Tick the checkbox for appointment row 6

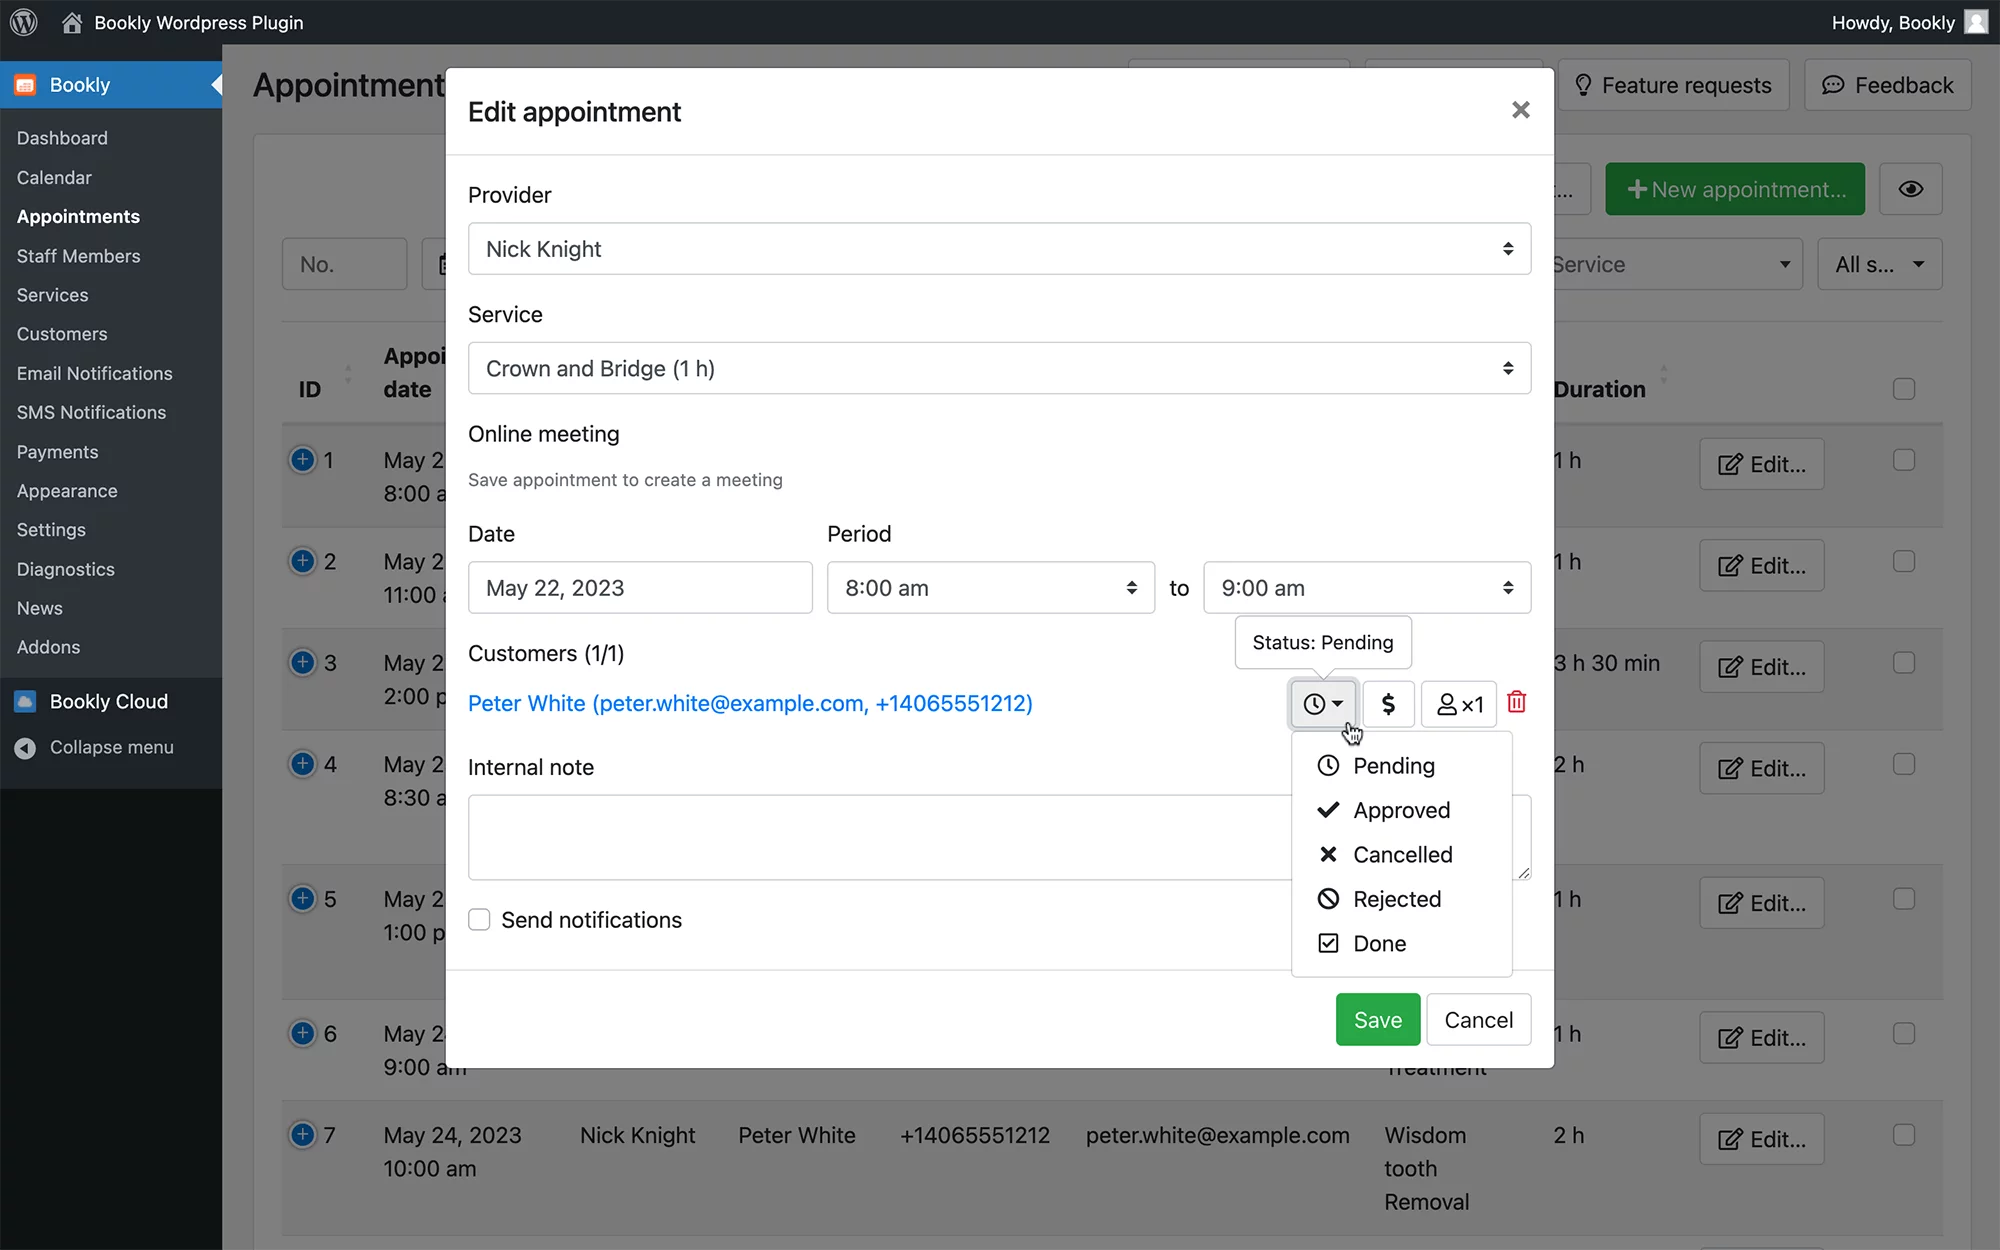1904,1032
